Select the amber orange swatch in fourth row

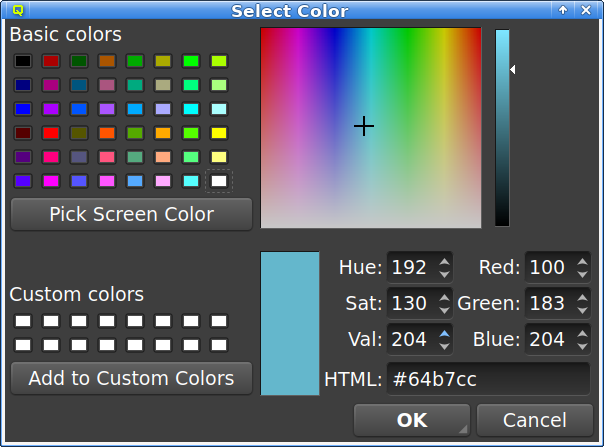point(163,133)
